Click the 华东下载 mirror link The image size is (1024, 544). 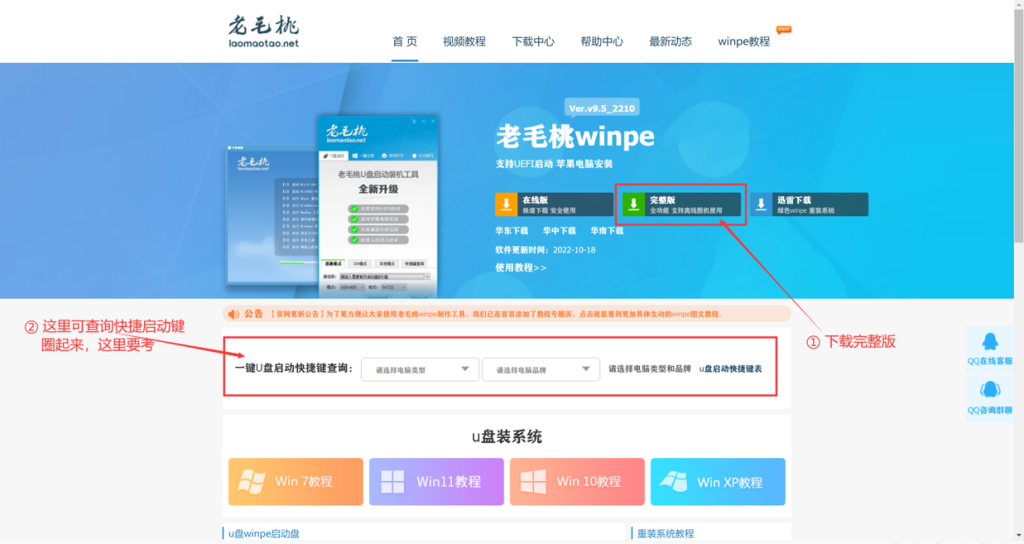tap(511, 231)
